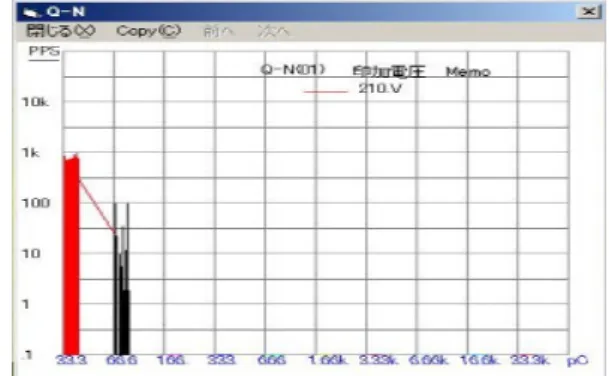Image resolution: width=609 pixels, height=376 pixels.
Task: Select the 210.V voltage legend text
Action: [380, 89]
